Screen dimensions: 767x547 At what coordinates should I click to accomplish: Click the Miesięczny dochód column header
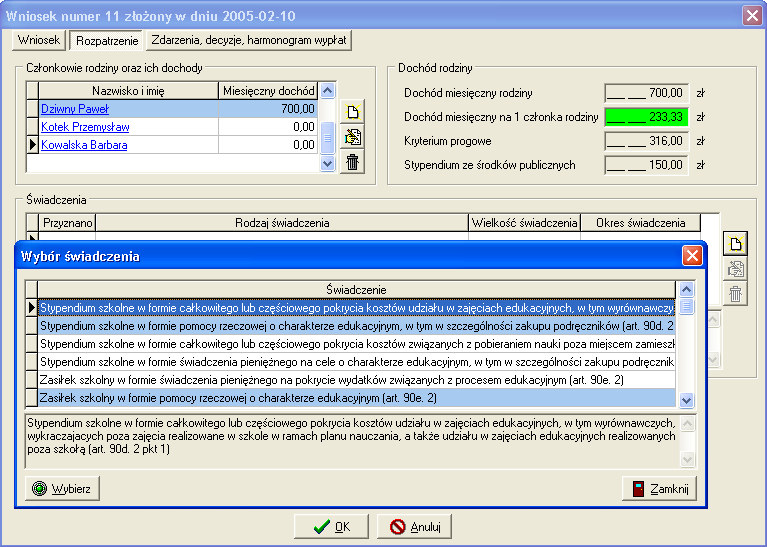[269, 91]
